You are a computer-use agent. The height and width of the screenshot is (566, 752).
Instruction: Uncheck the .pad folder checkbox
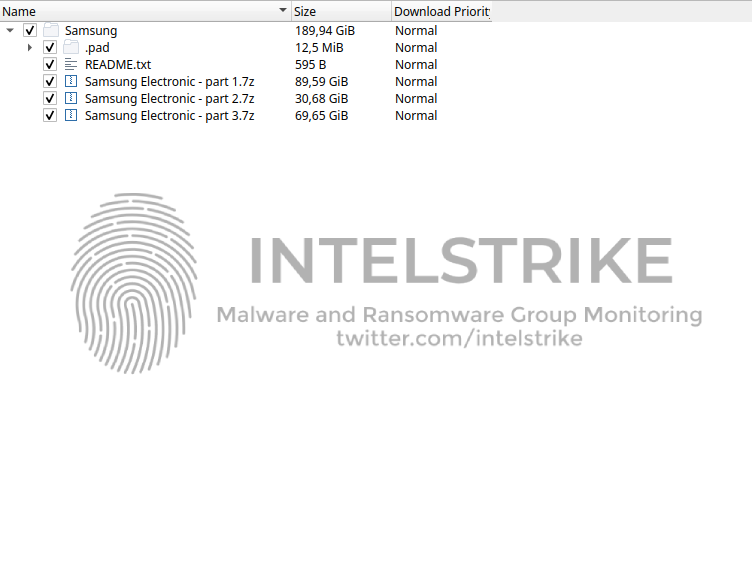point(50,47)
